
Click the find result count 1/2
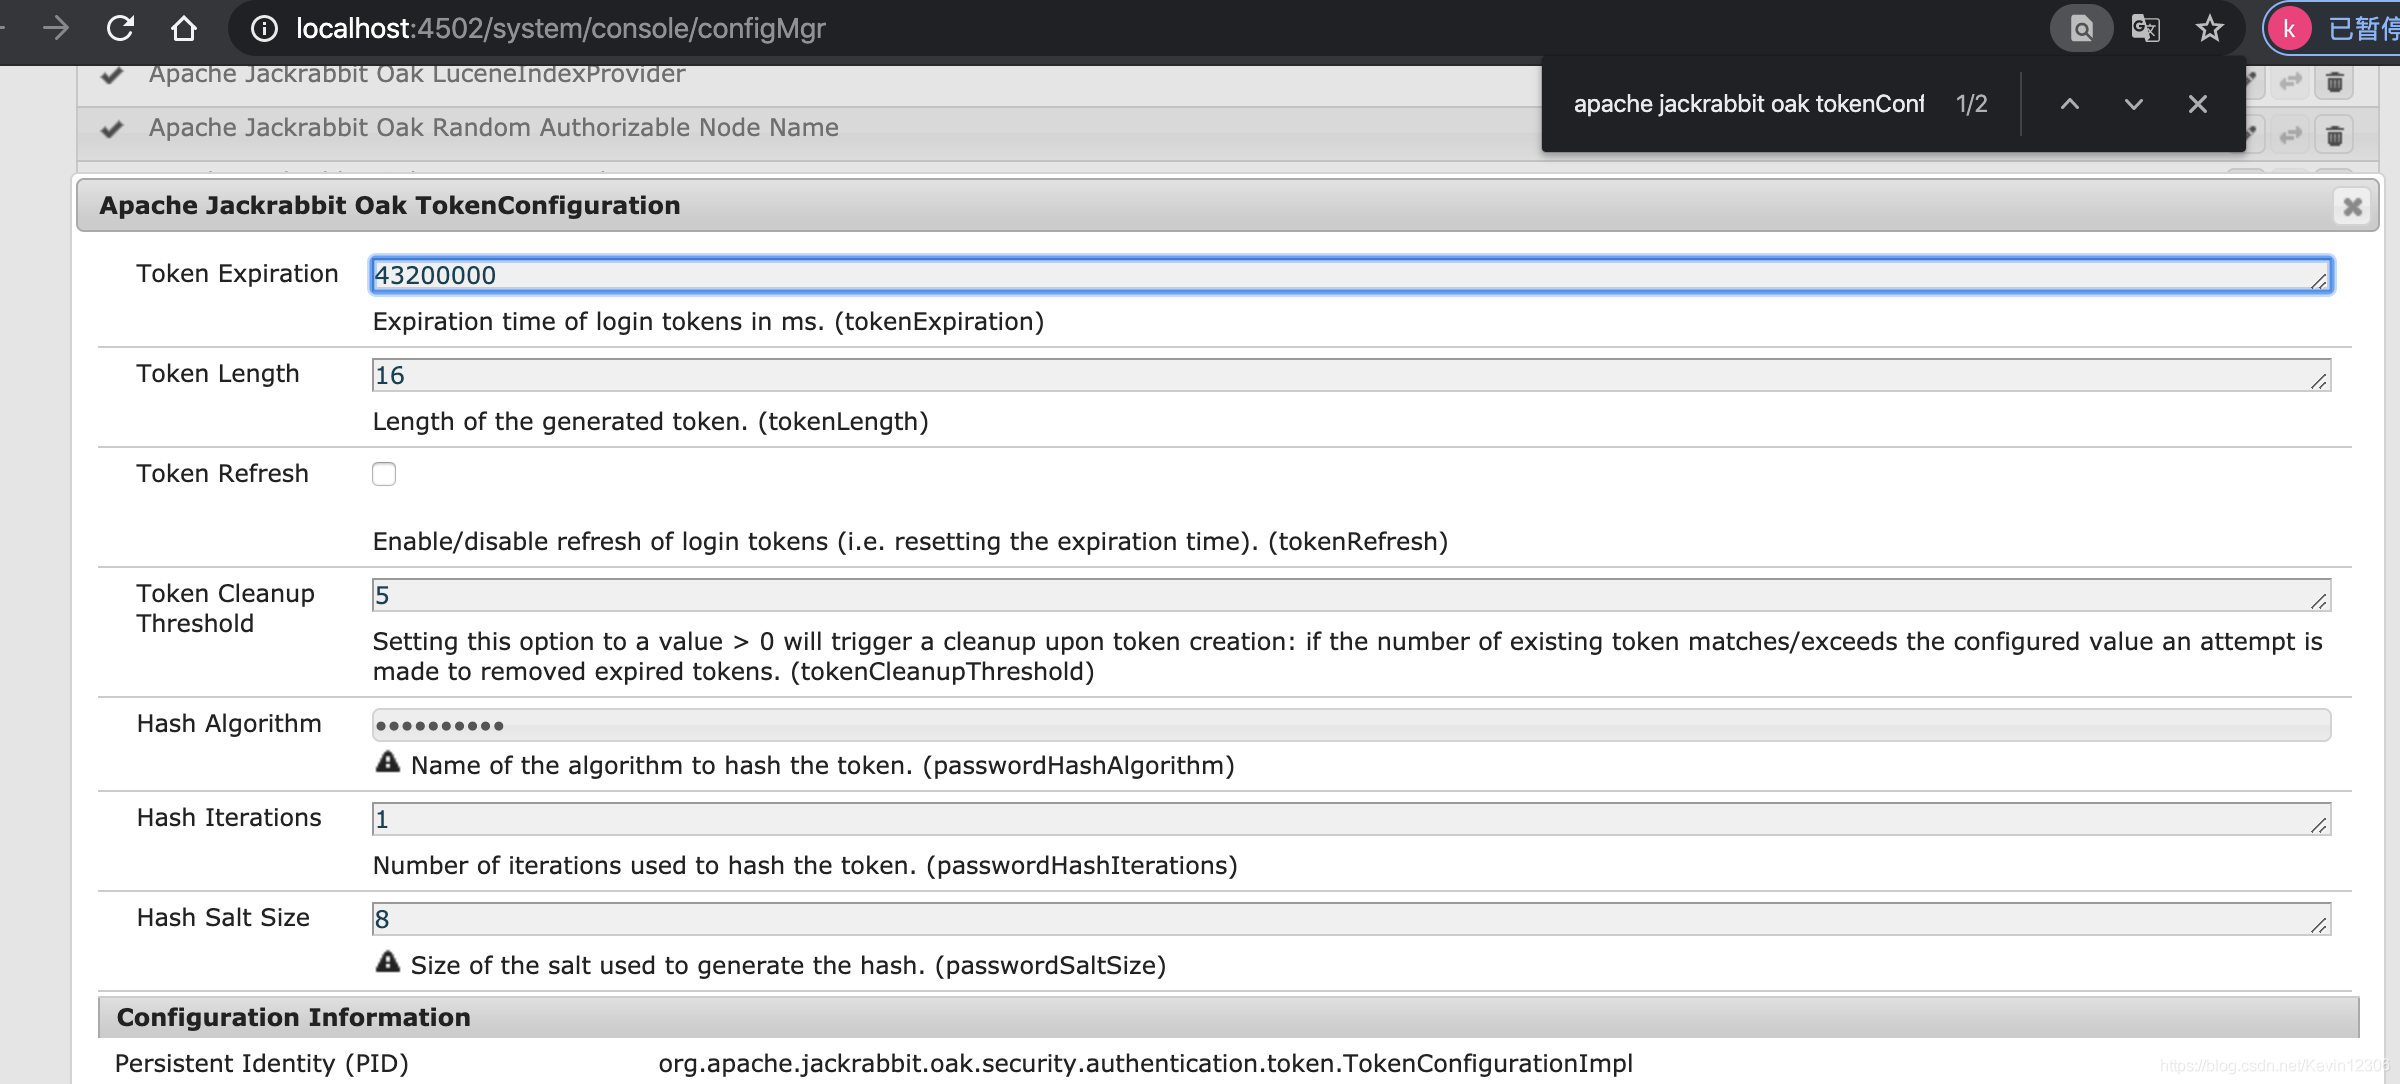click(1971, 104)
